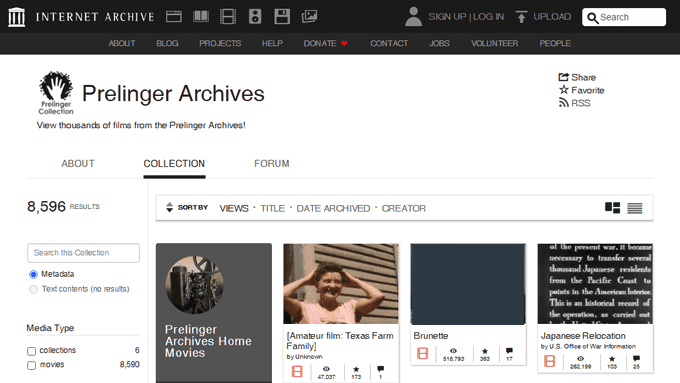Switch to tile grid view icon

tap(612, 208)
